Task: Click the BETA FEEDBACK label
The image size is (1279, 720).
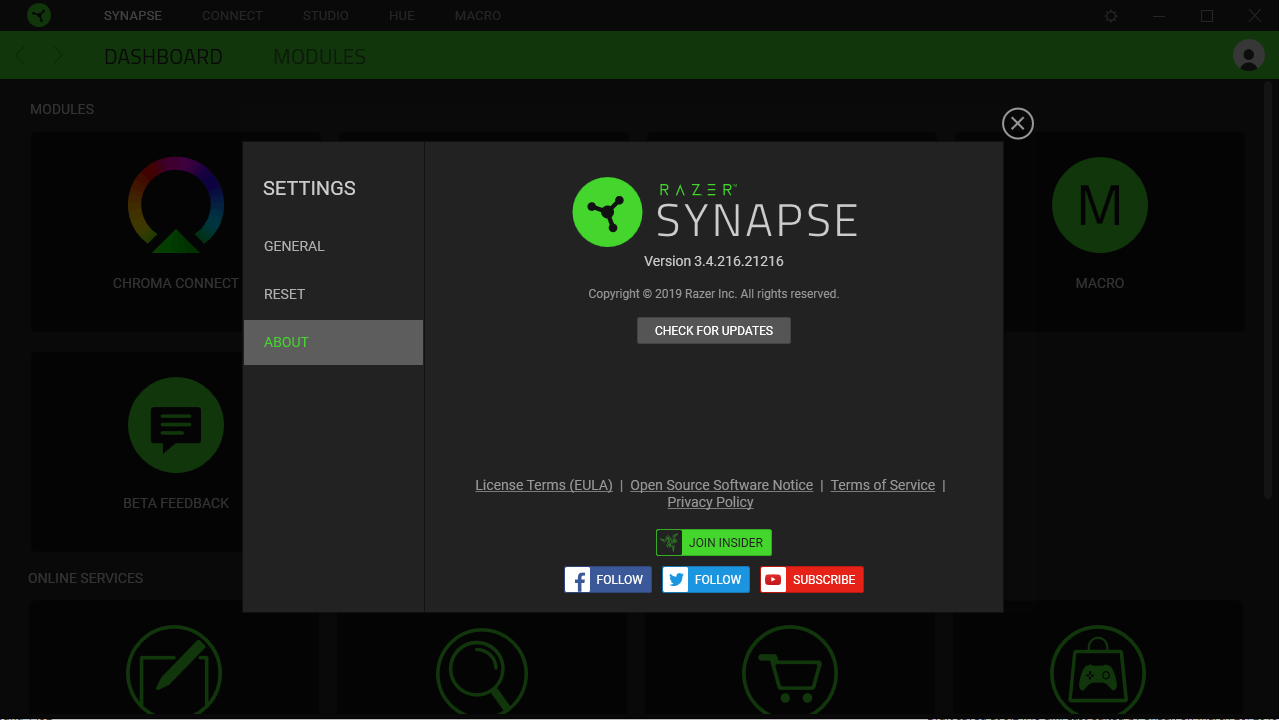Action: point(176,503)
